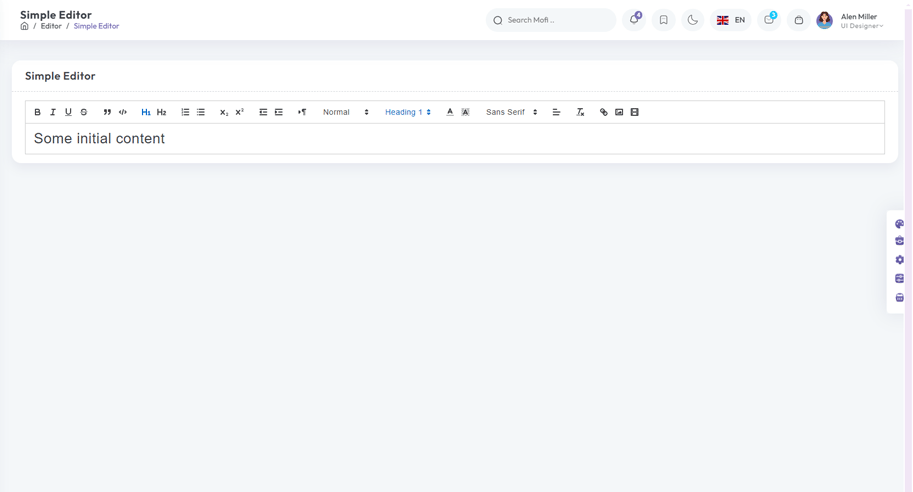Insert an image into the editor
The image size is (913, 492).
coord(619,112)
